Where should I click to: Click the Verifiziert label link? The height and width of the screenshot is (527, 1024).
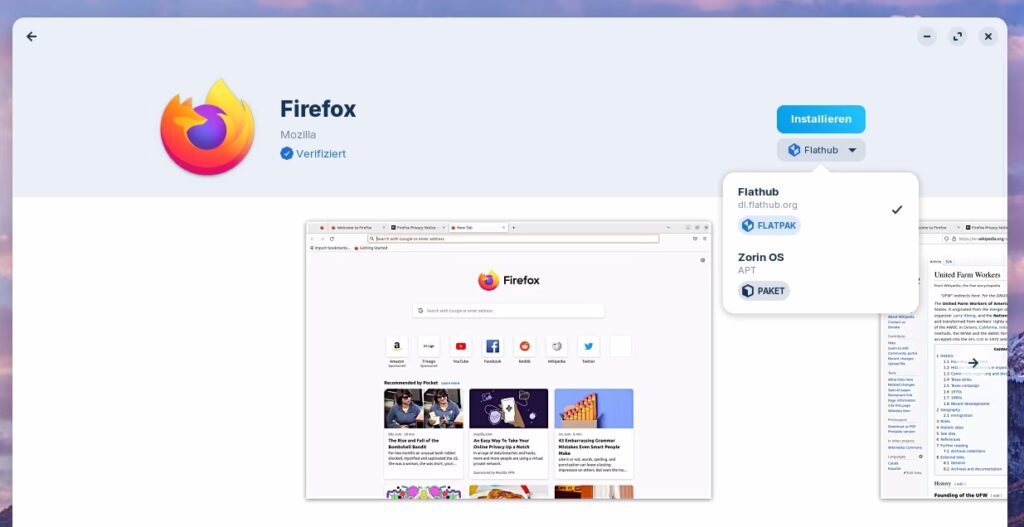[x=321, y=154]
